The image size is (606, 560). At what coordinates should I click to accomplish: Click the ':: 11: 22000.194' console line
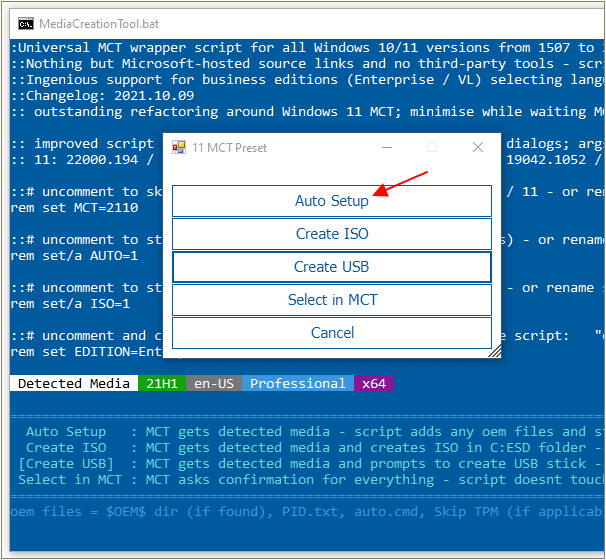click(82, 160)
